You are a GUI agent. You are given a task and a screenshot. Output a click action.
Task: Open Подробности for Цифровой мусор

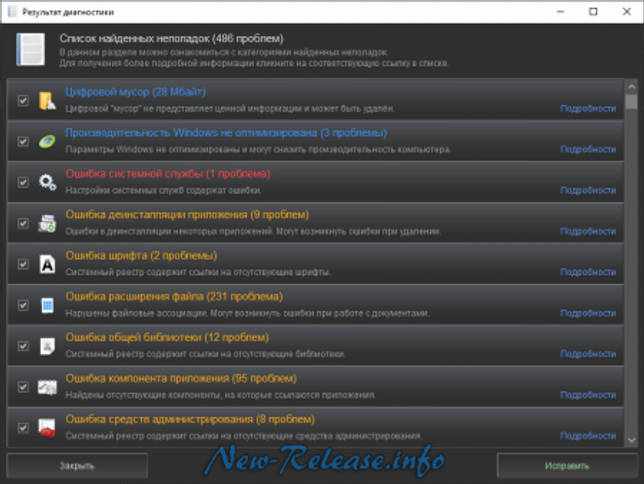point(588,108)
